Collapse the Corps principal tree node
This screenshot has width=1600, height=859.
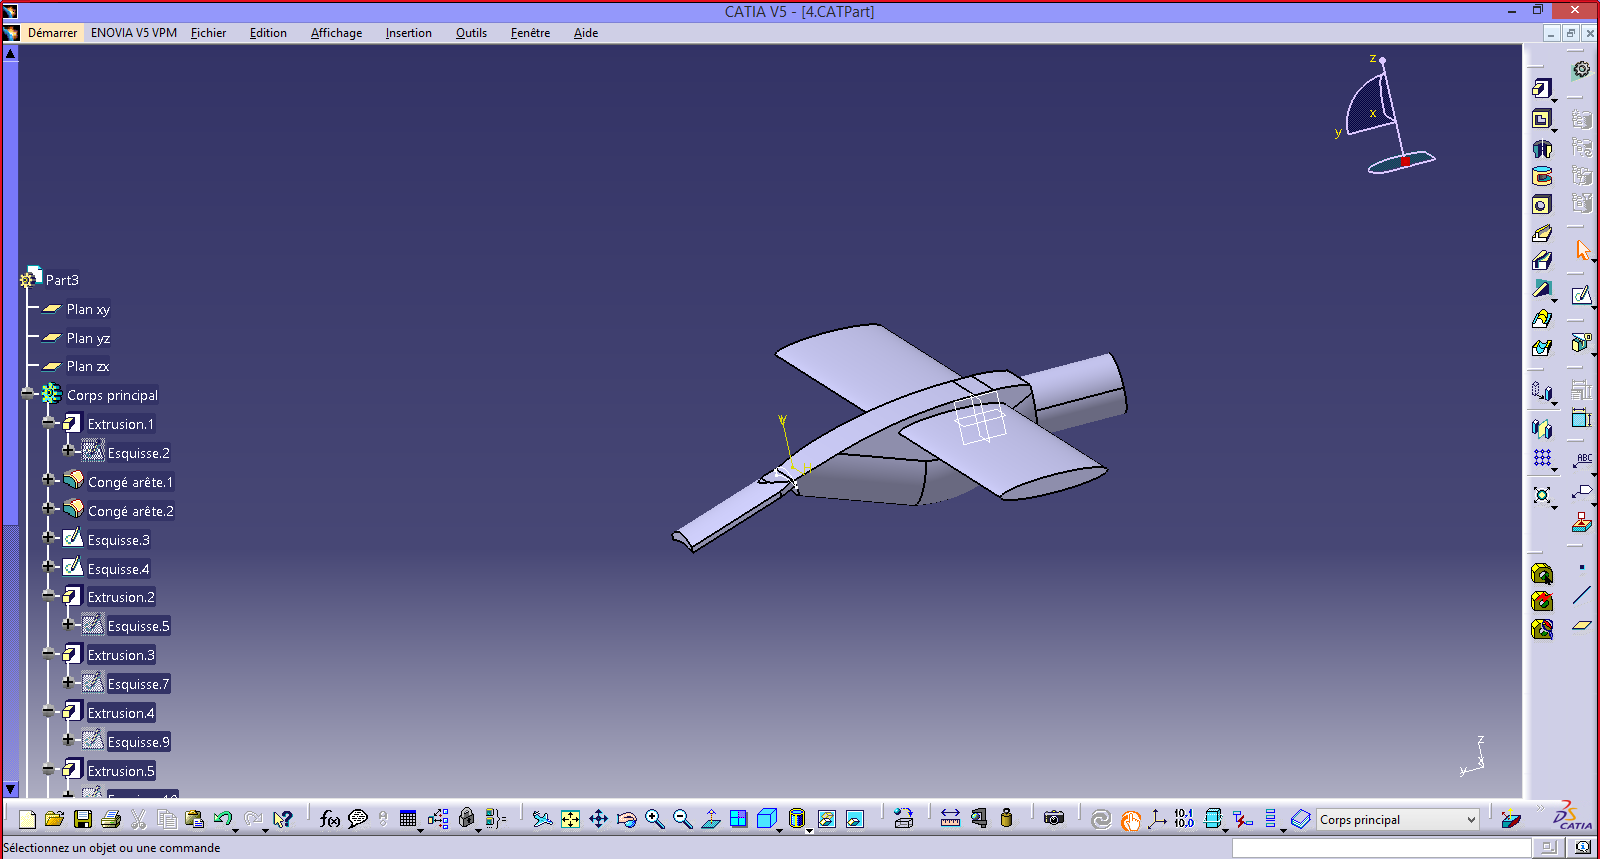(28, 394)
